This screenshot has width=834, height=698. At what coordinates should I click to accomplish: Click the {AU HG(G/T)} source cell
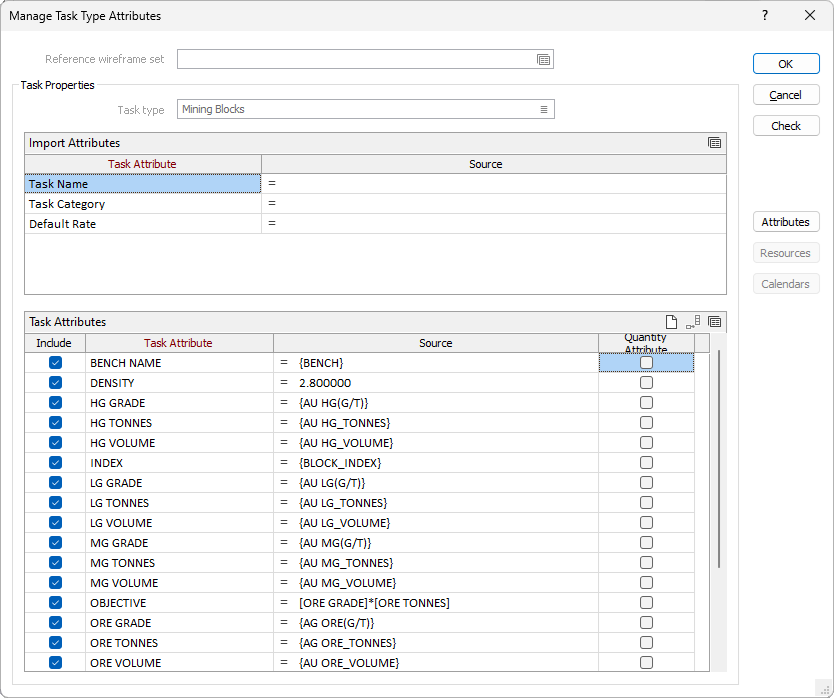click(x=436, y=403)
